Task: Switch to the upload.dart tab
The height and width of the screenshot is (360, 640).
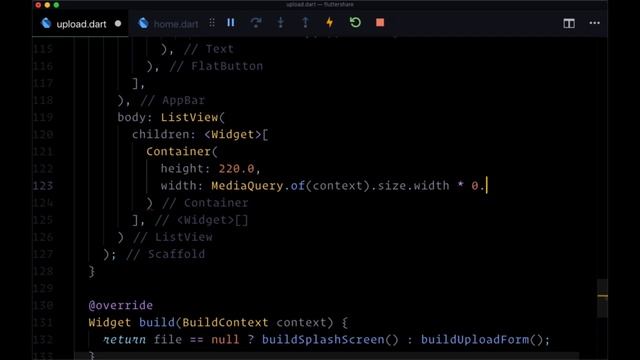Action: pyautogui.click(x=81, y=24)
